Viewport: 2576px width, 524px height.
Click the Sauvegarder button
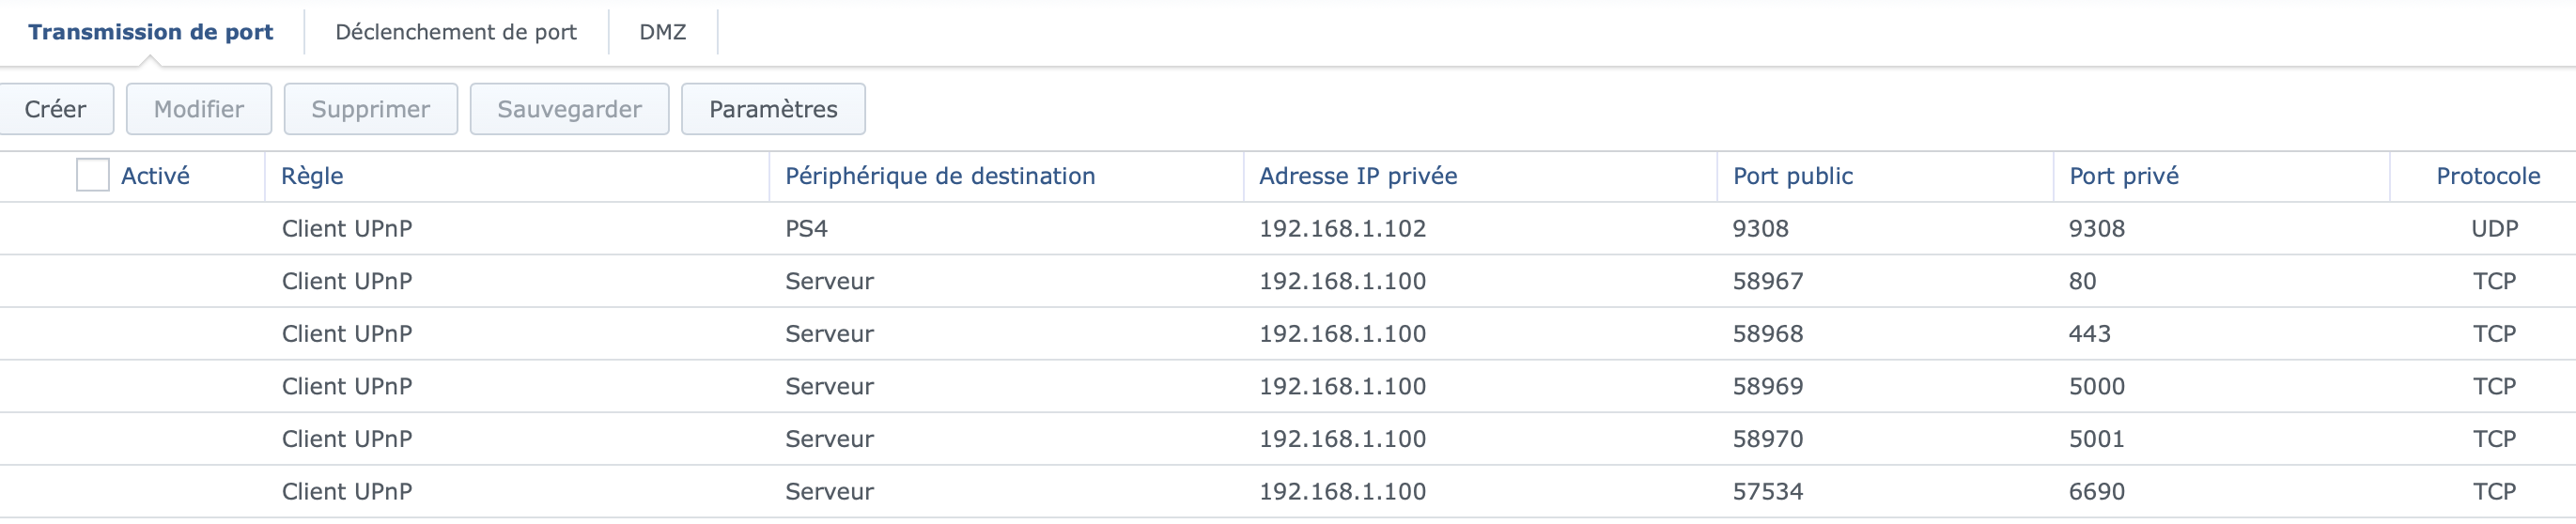tap(569, 109)
